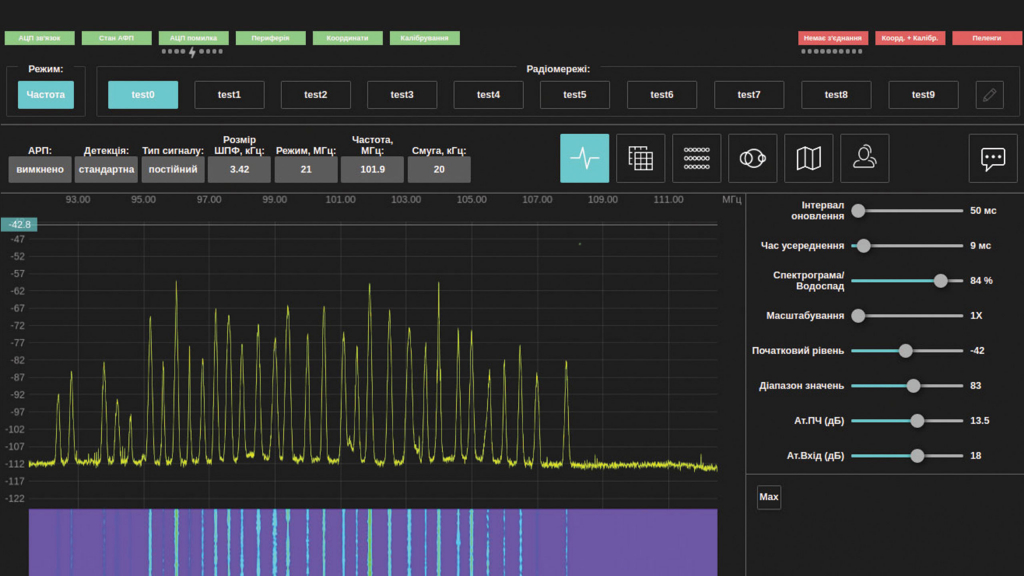Click the pencil edit radio networks icon
Screen dimensions: 1024x576
point(989,95)
